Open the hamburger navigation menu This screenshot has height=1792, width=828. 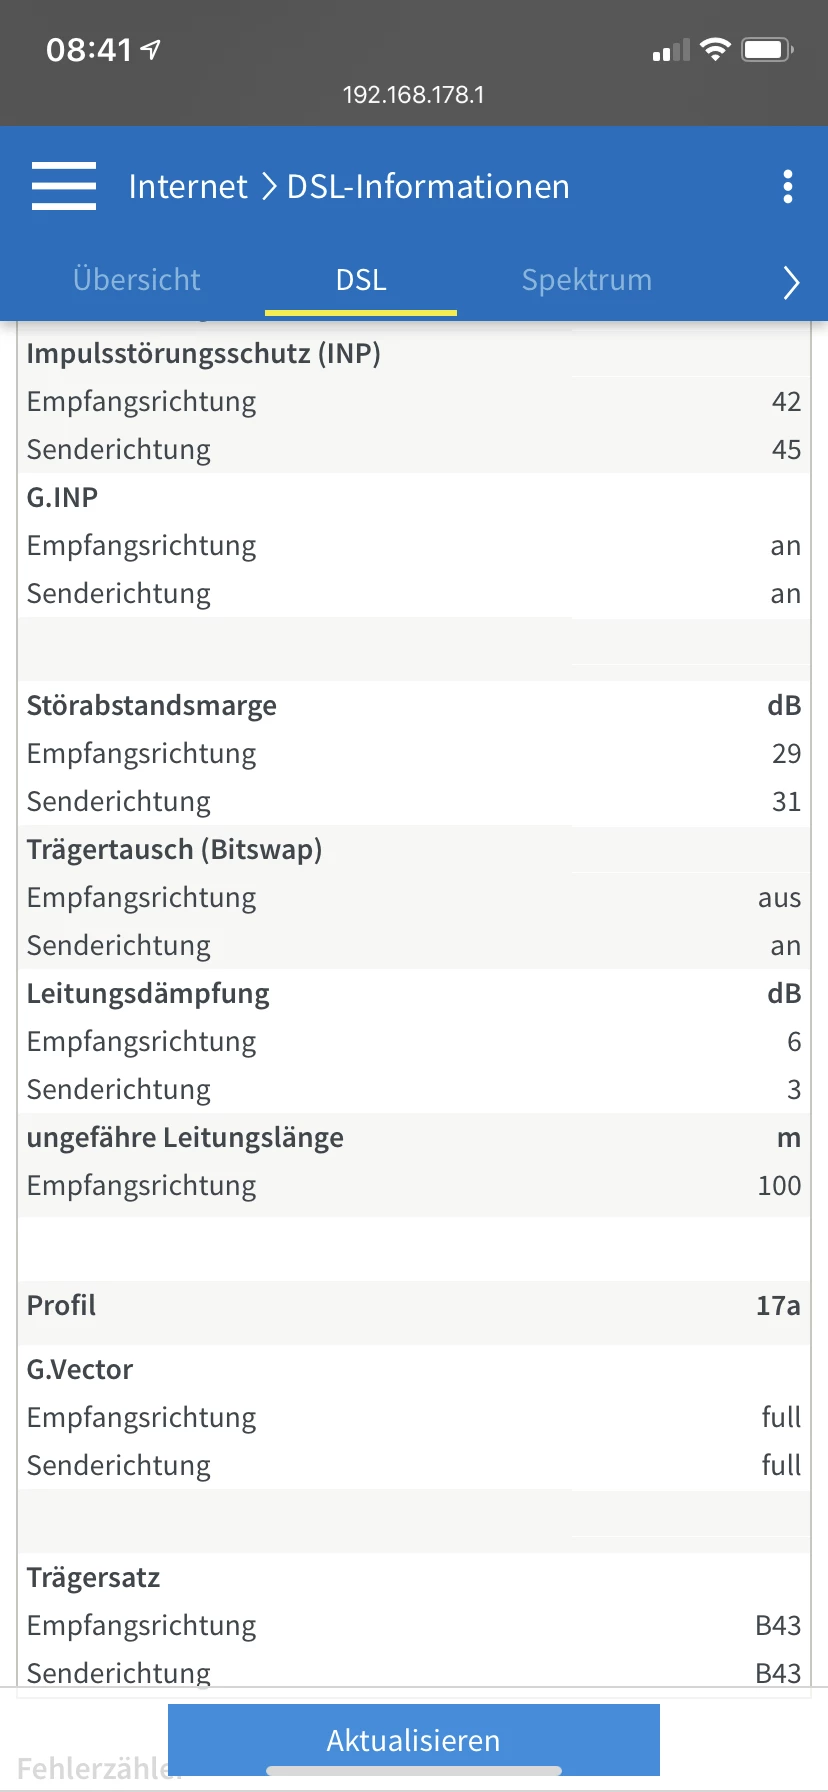[64, 186]
